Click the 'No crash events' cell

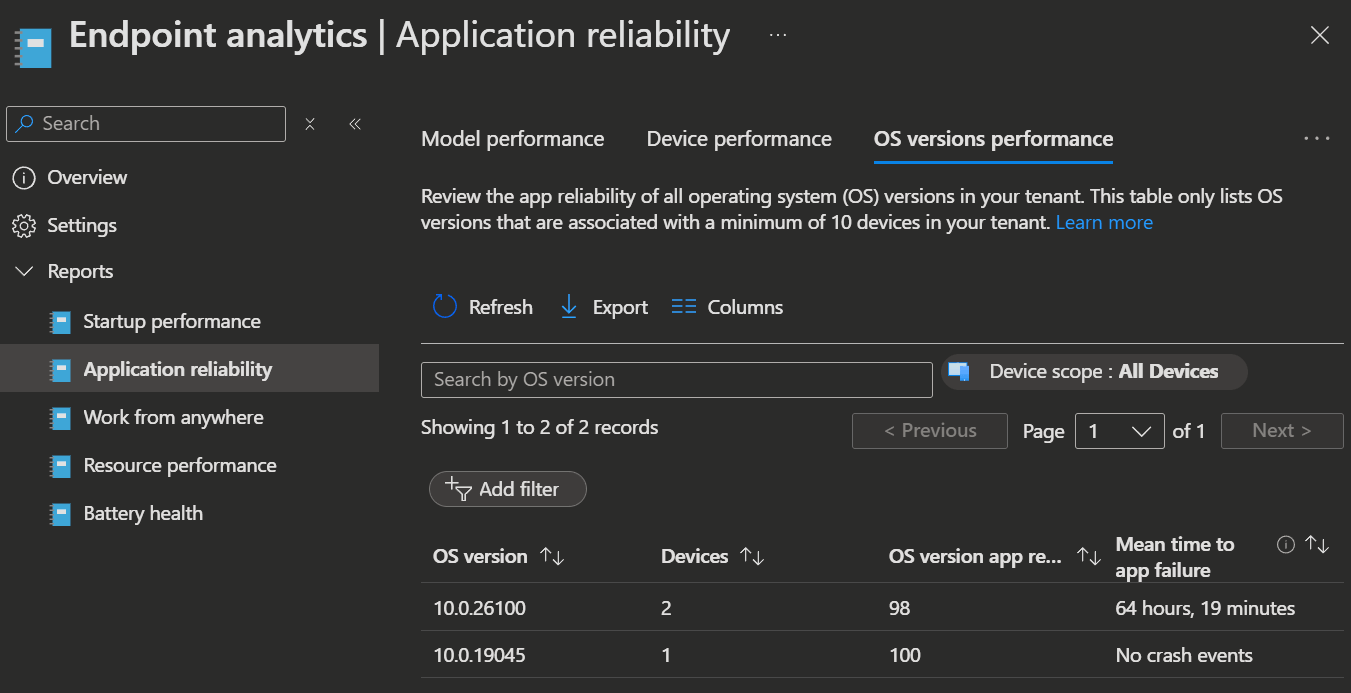[1184, 656]
